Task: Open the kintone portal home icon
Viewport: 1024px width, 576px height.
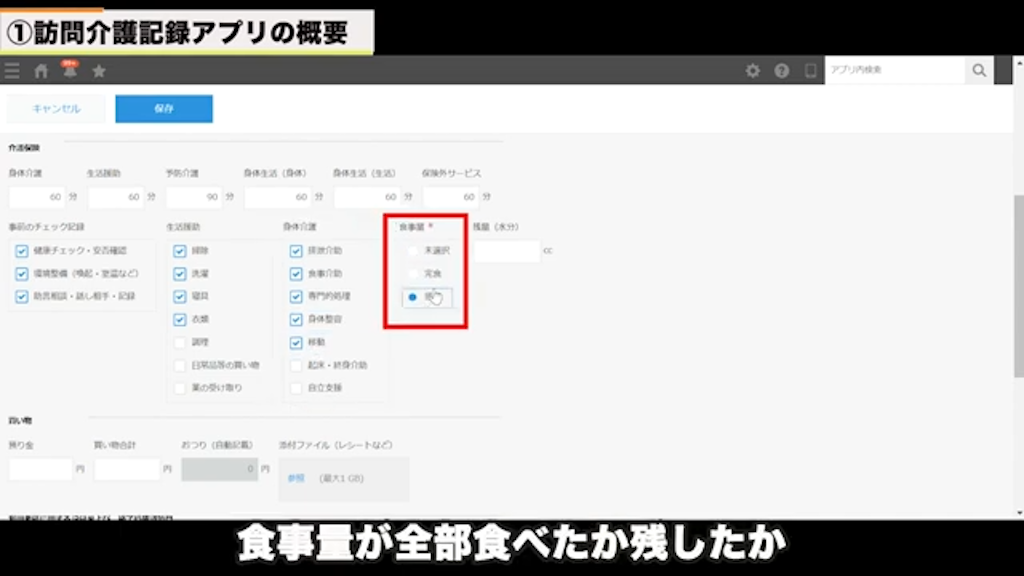Action: pos(40,70)
